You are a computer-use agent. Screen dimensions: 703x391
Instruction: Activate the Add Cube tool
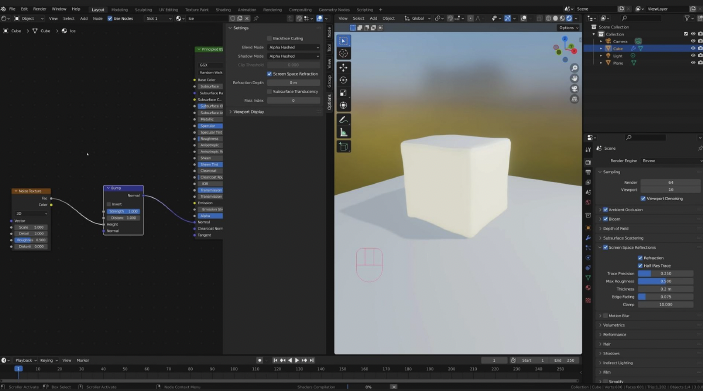tap(343, 147)
